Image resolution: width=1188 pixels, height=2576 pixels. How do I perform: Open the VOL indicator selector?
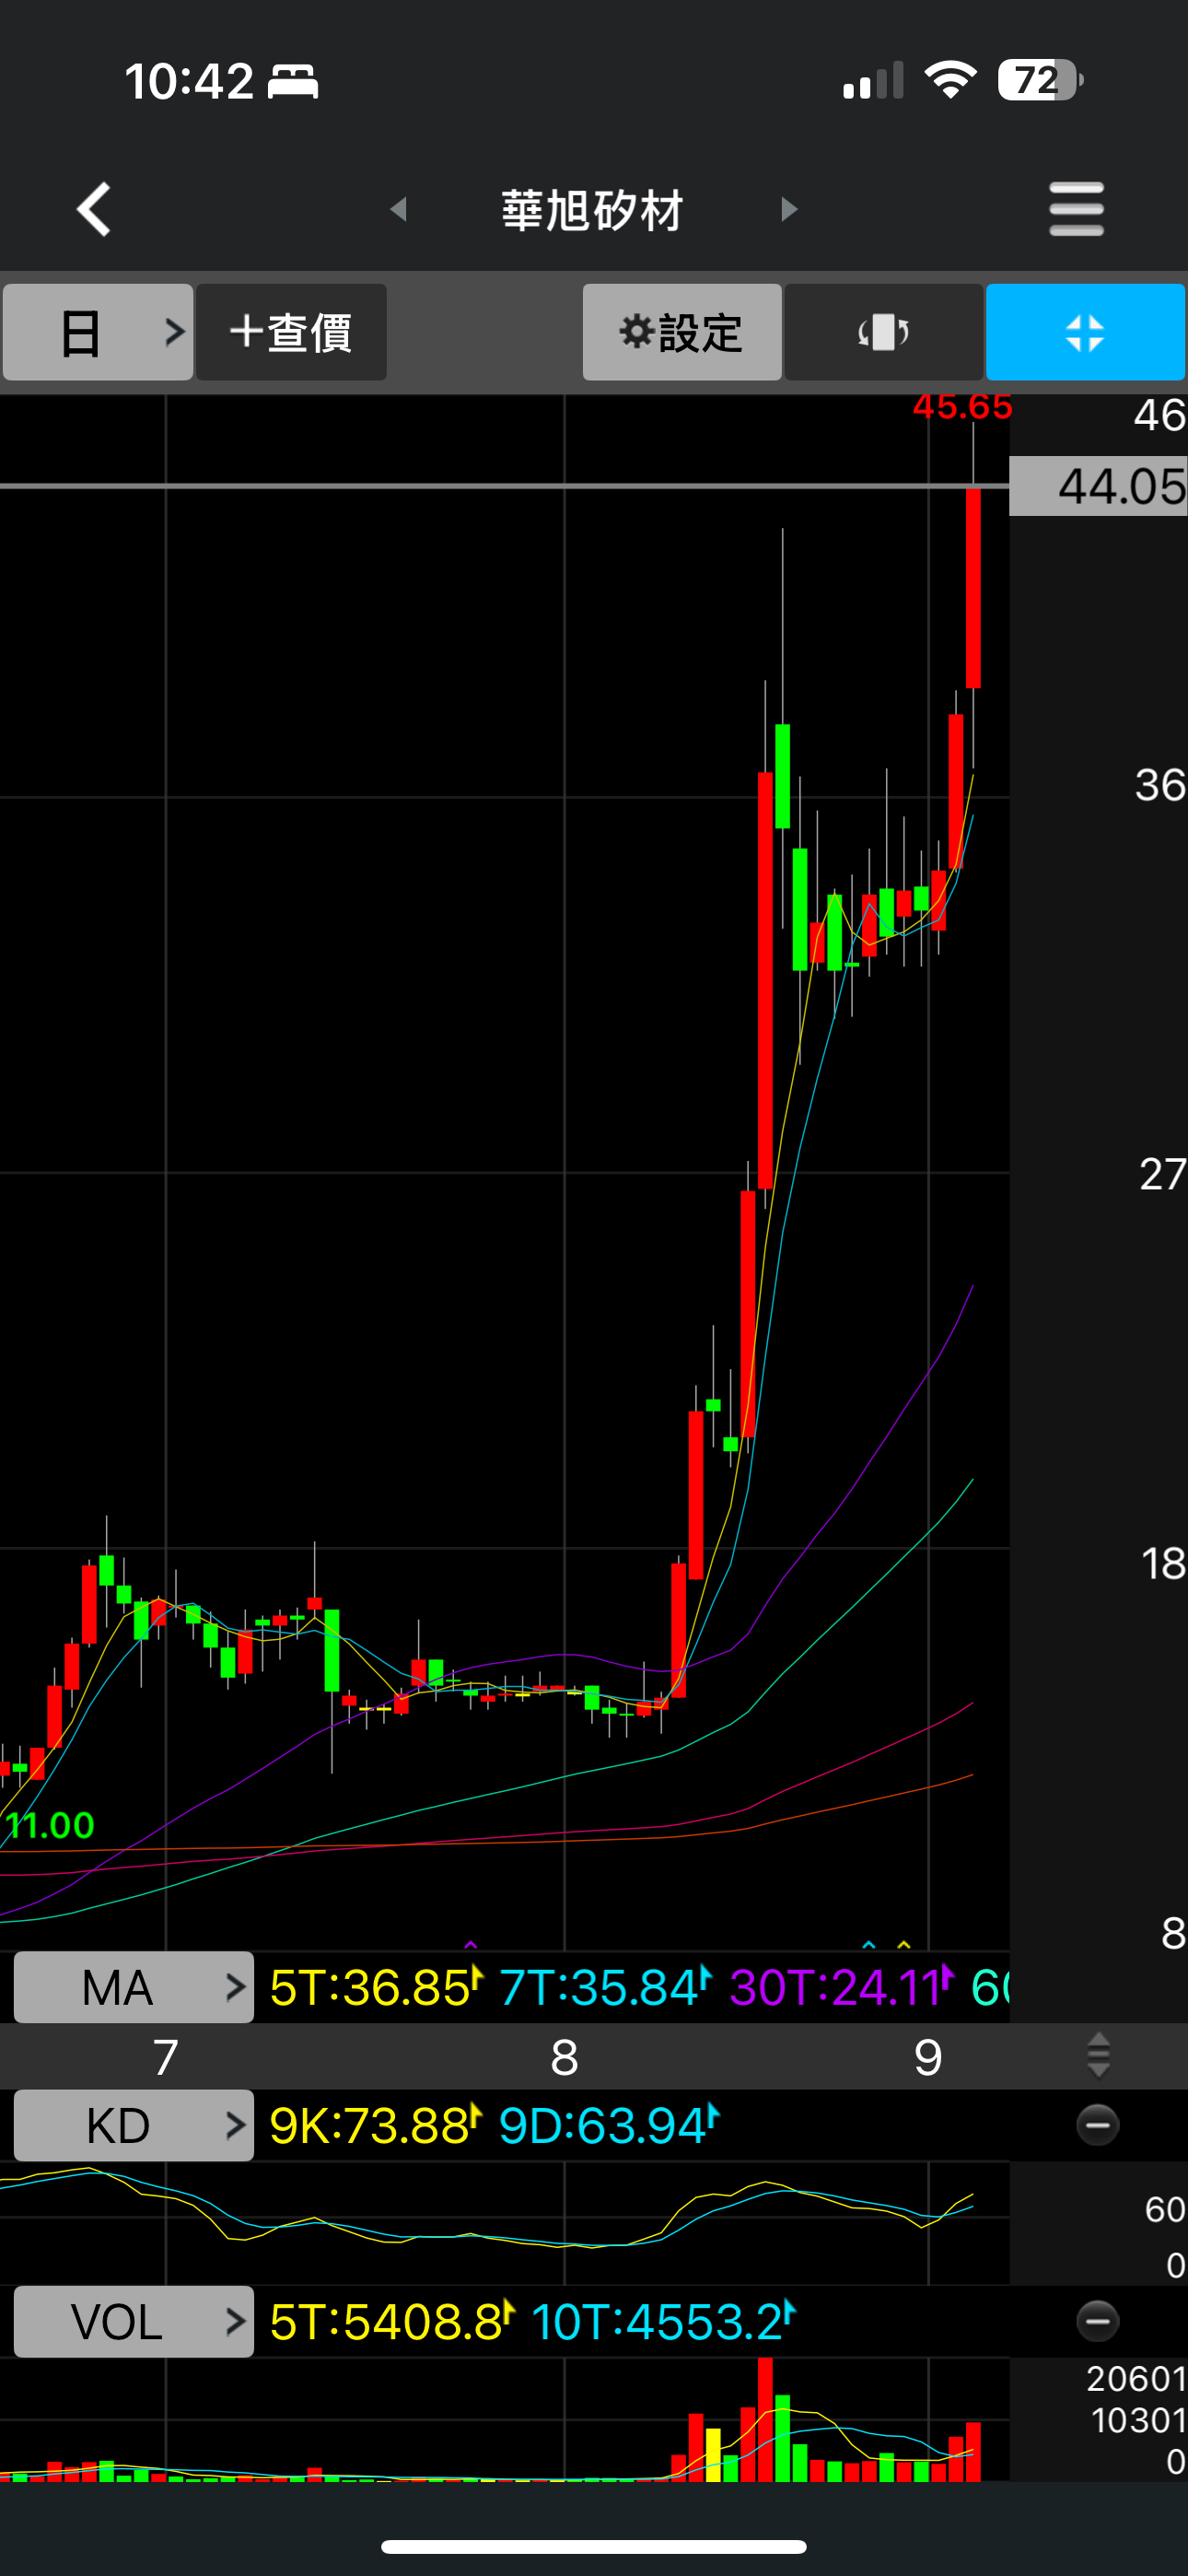tap(134, 2321)
